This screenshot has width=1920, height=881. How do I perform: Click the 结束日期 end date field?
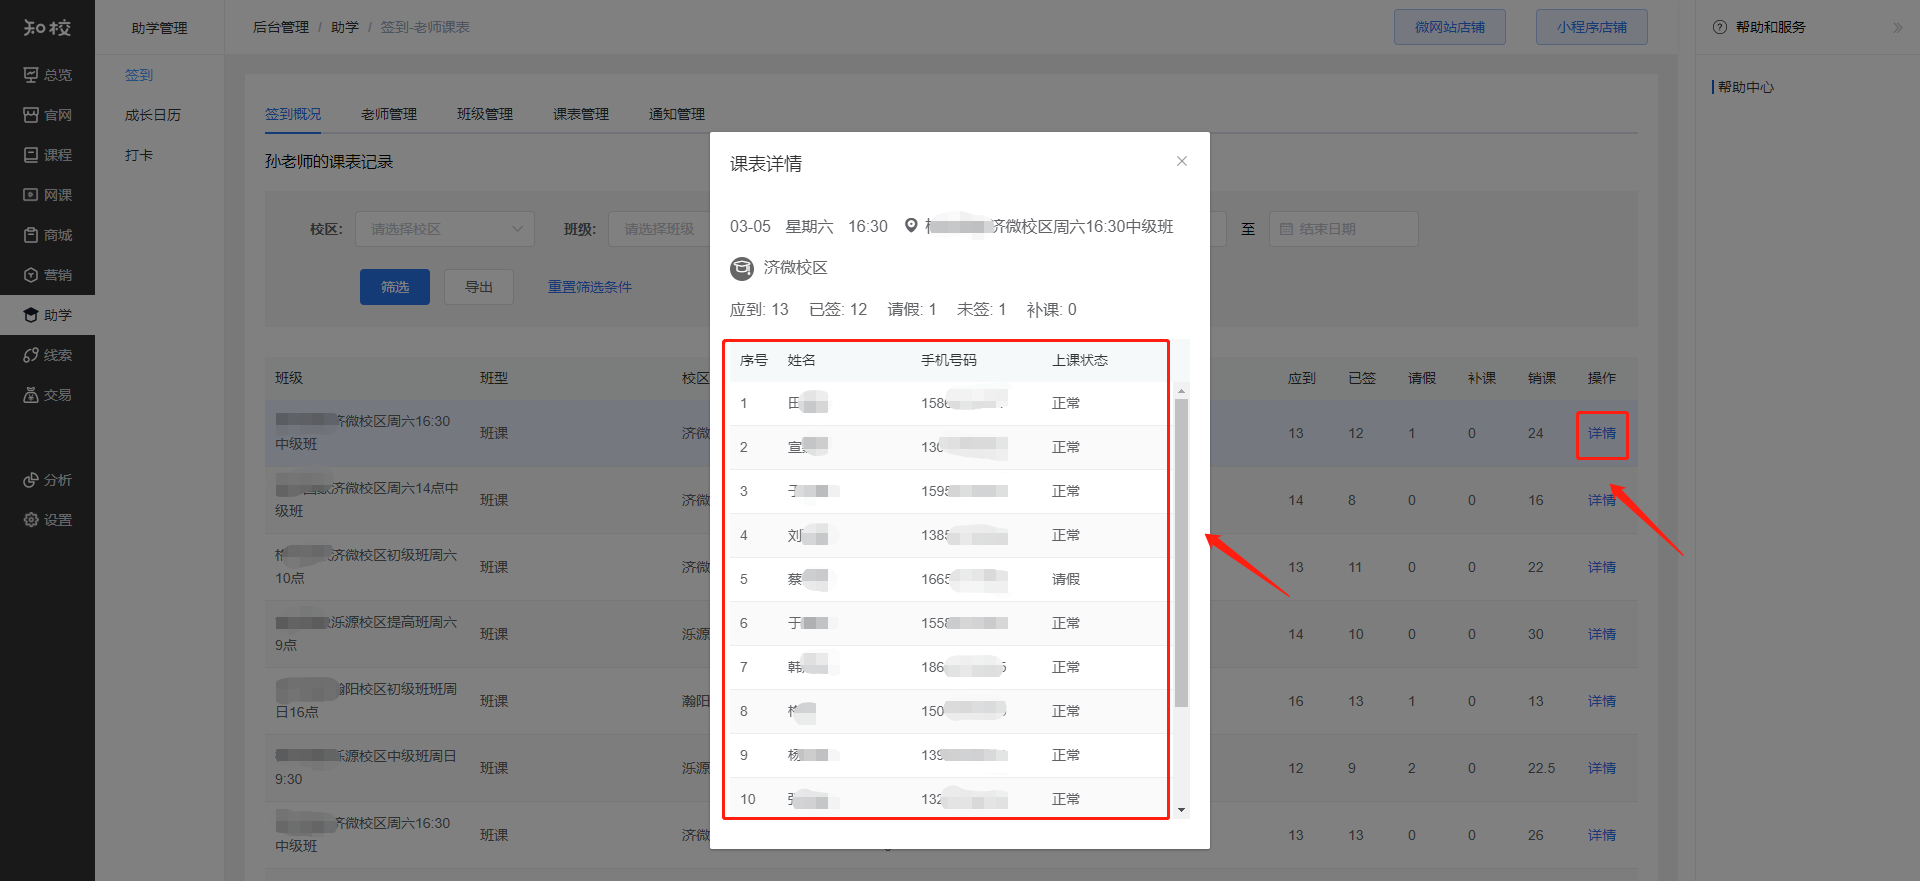1342,229
